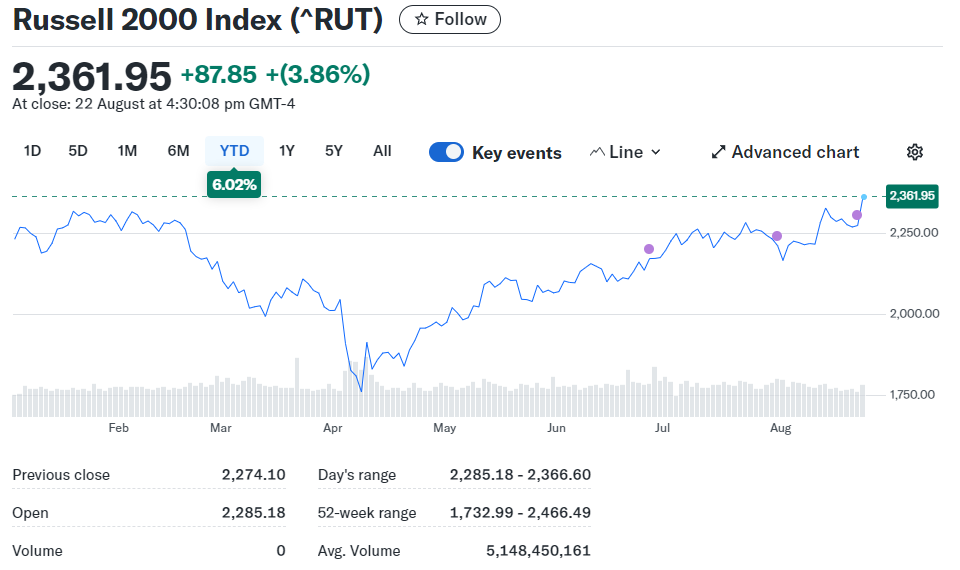The width and height of the screenshot is (960, 570).
Task: Click the Open value 2,285.18
Action: point(253,512)
